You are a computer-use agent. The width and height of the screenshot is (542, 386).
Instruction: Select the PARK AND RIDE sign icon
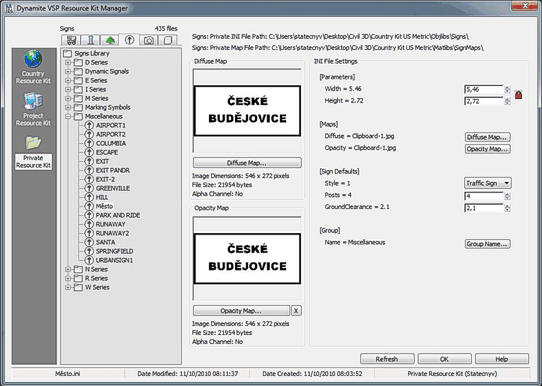click(89, 215)
